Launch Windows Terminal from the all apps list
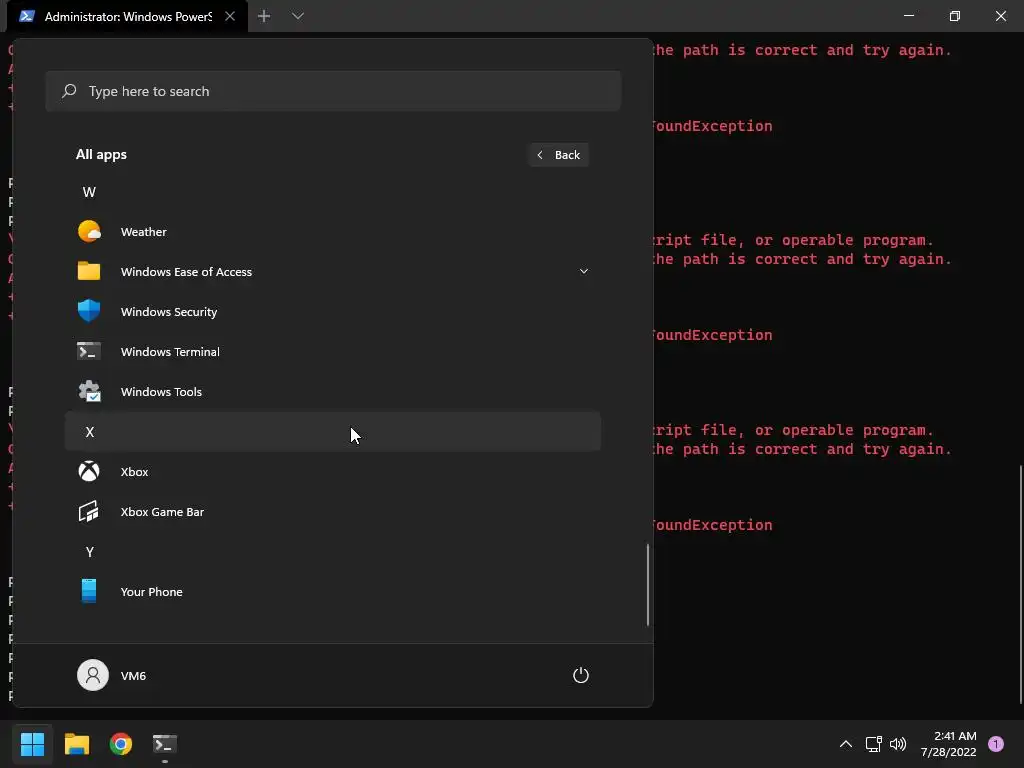Screen dimensions: 1024x768 [x=332, y=351]
